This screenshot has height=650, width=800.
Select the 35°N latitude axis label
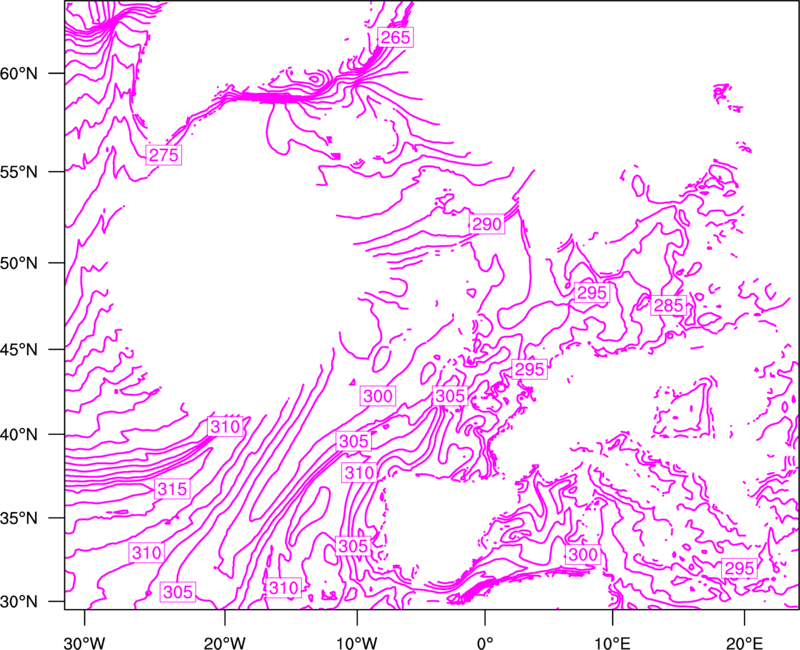[x=19, y=518]
